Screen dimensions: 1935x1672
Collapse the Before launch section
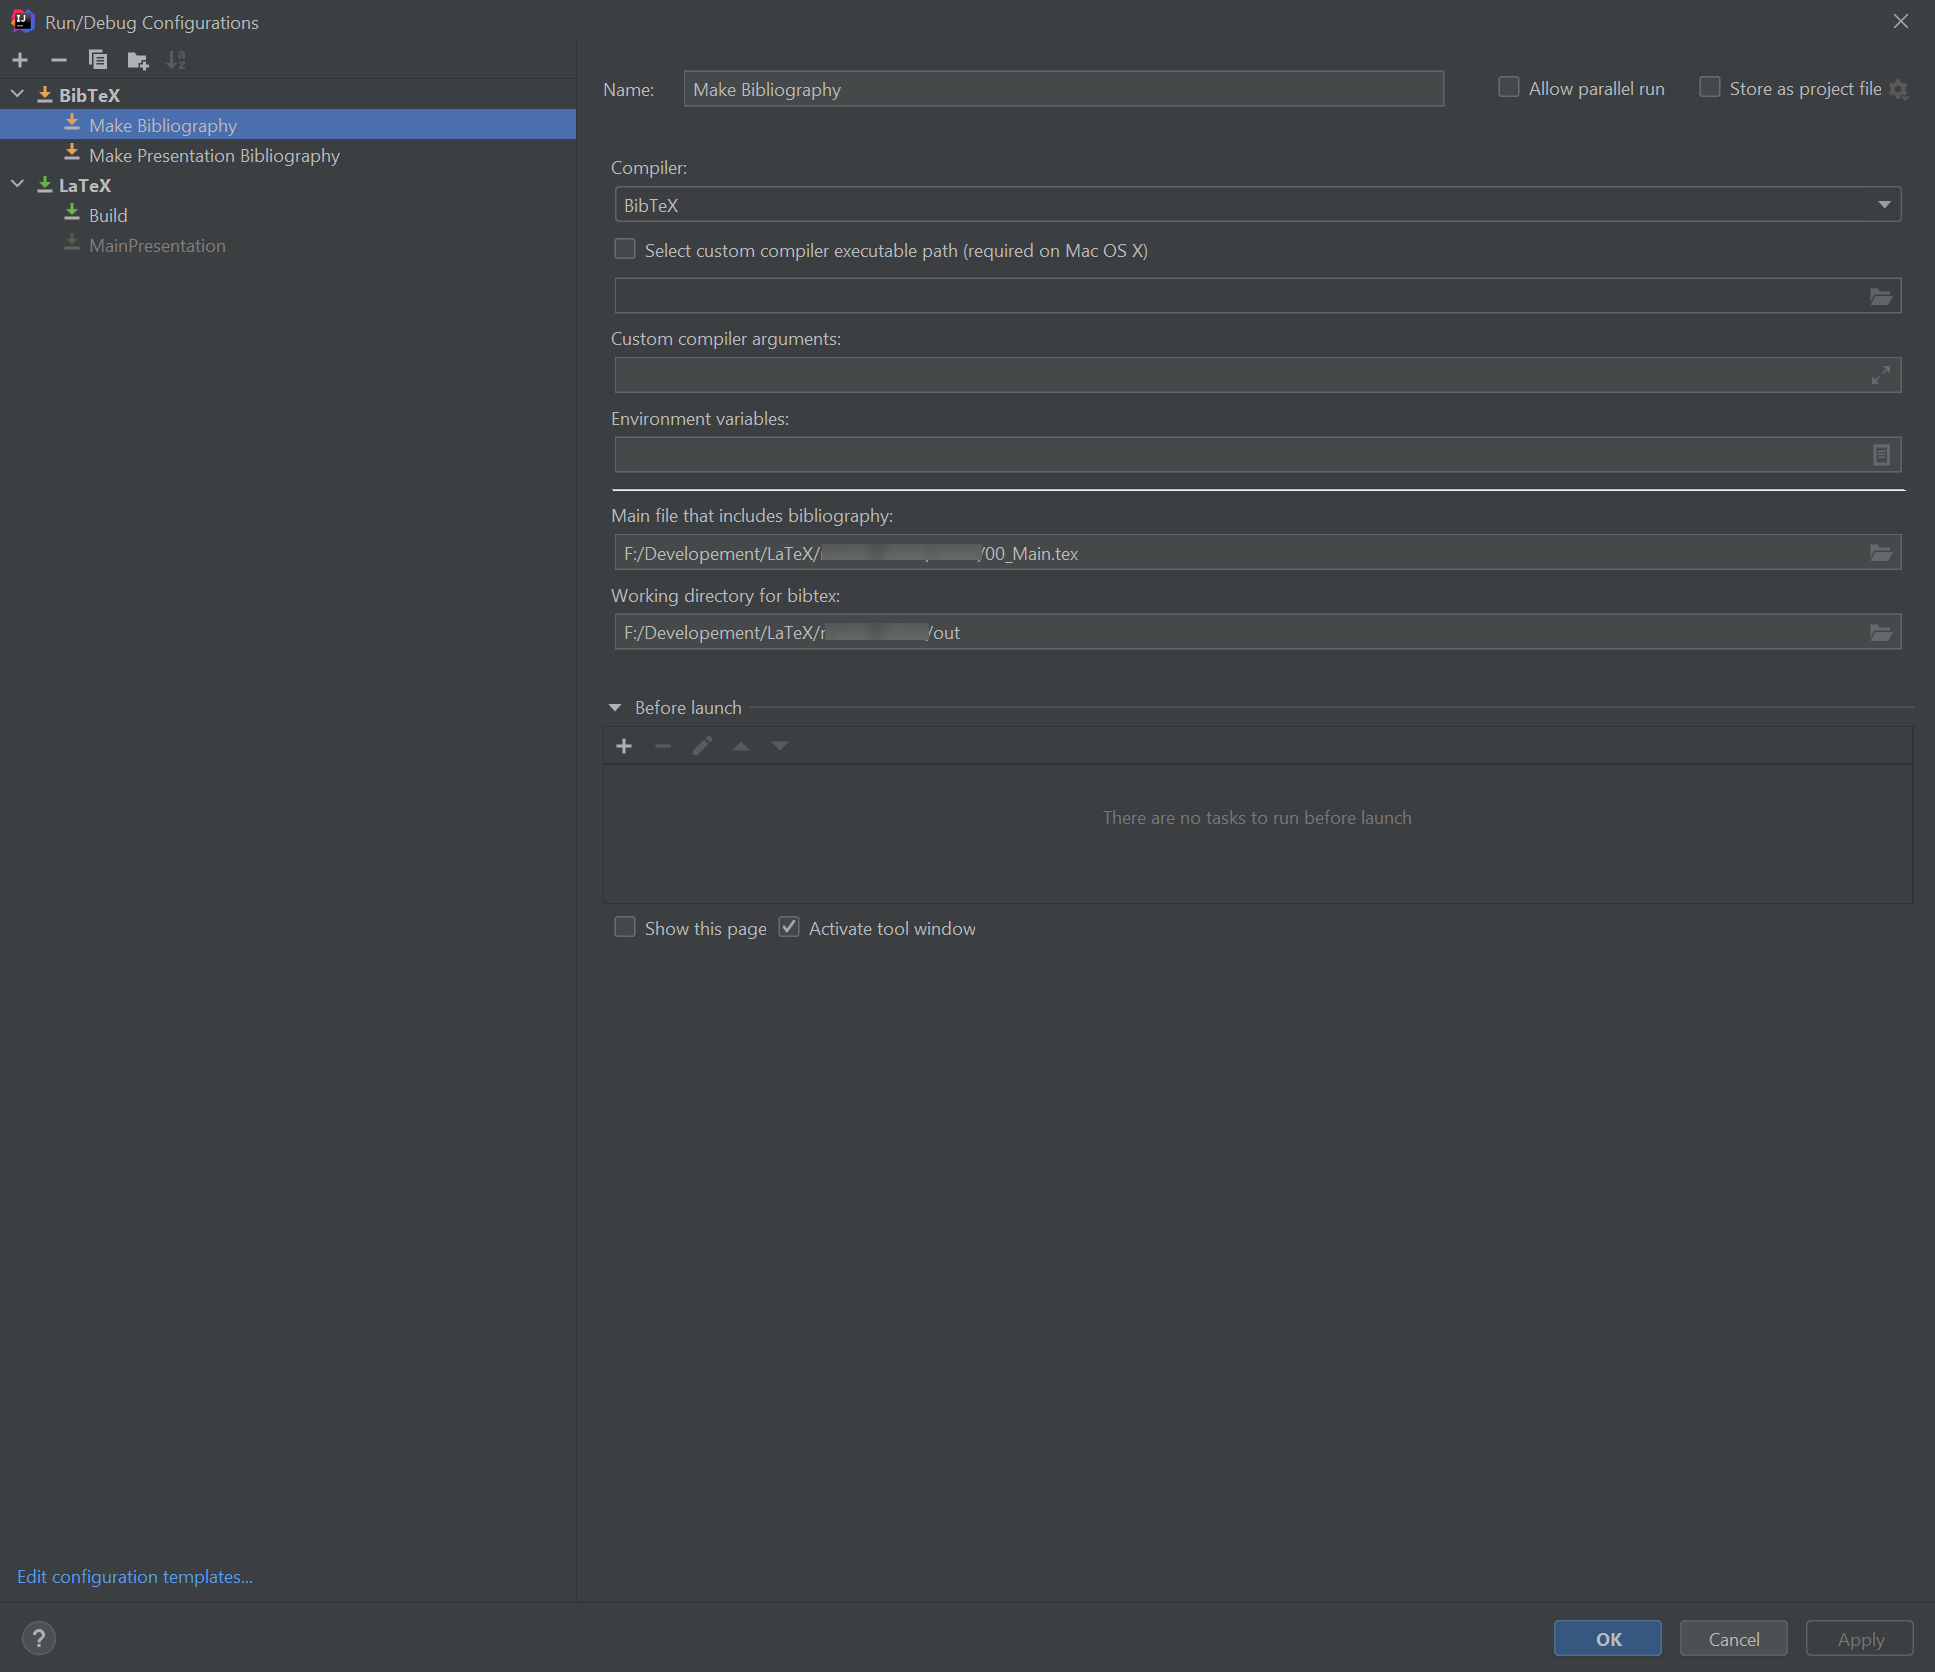click(616, 707)
